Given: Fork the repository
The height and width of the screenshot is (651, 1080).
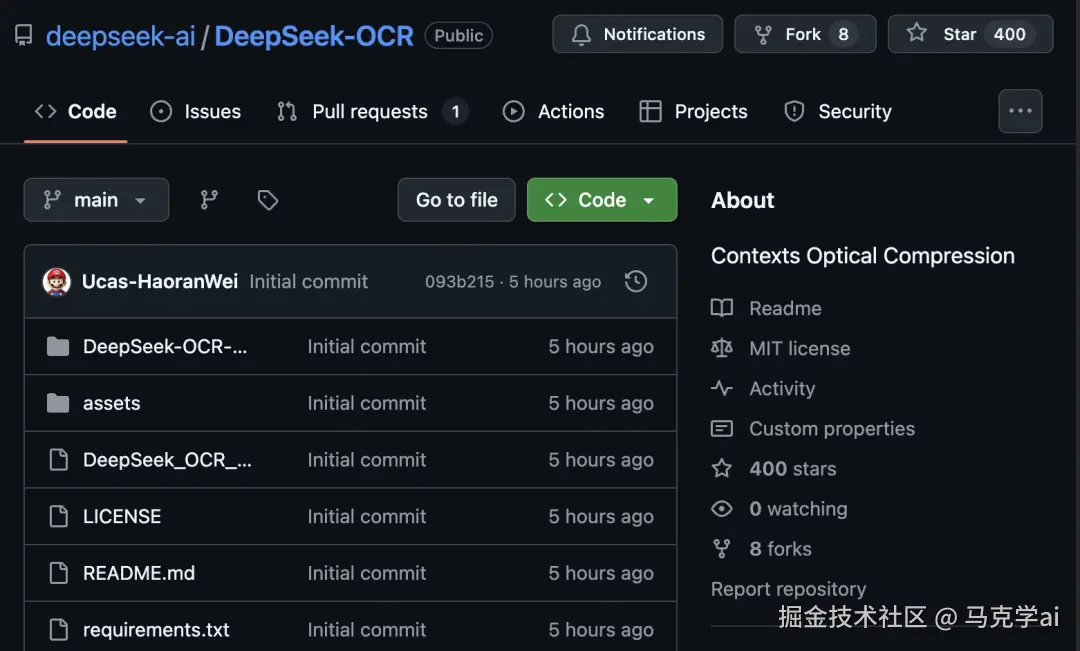Looking at the screenshot, I should point(804,34).
